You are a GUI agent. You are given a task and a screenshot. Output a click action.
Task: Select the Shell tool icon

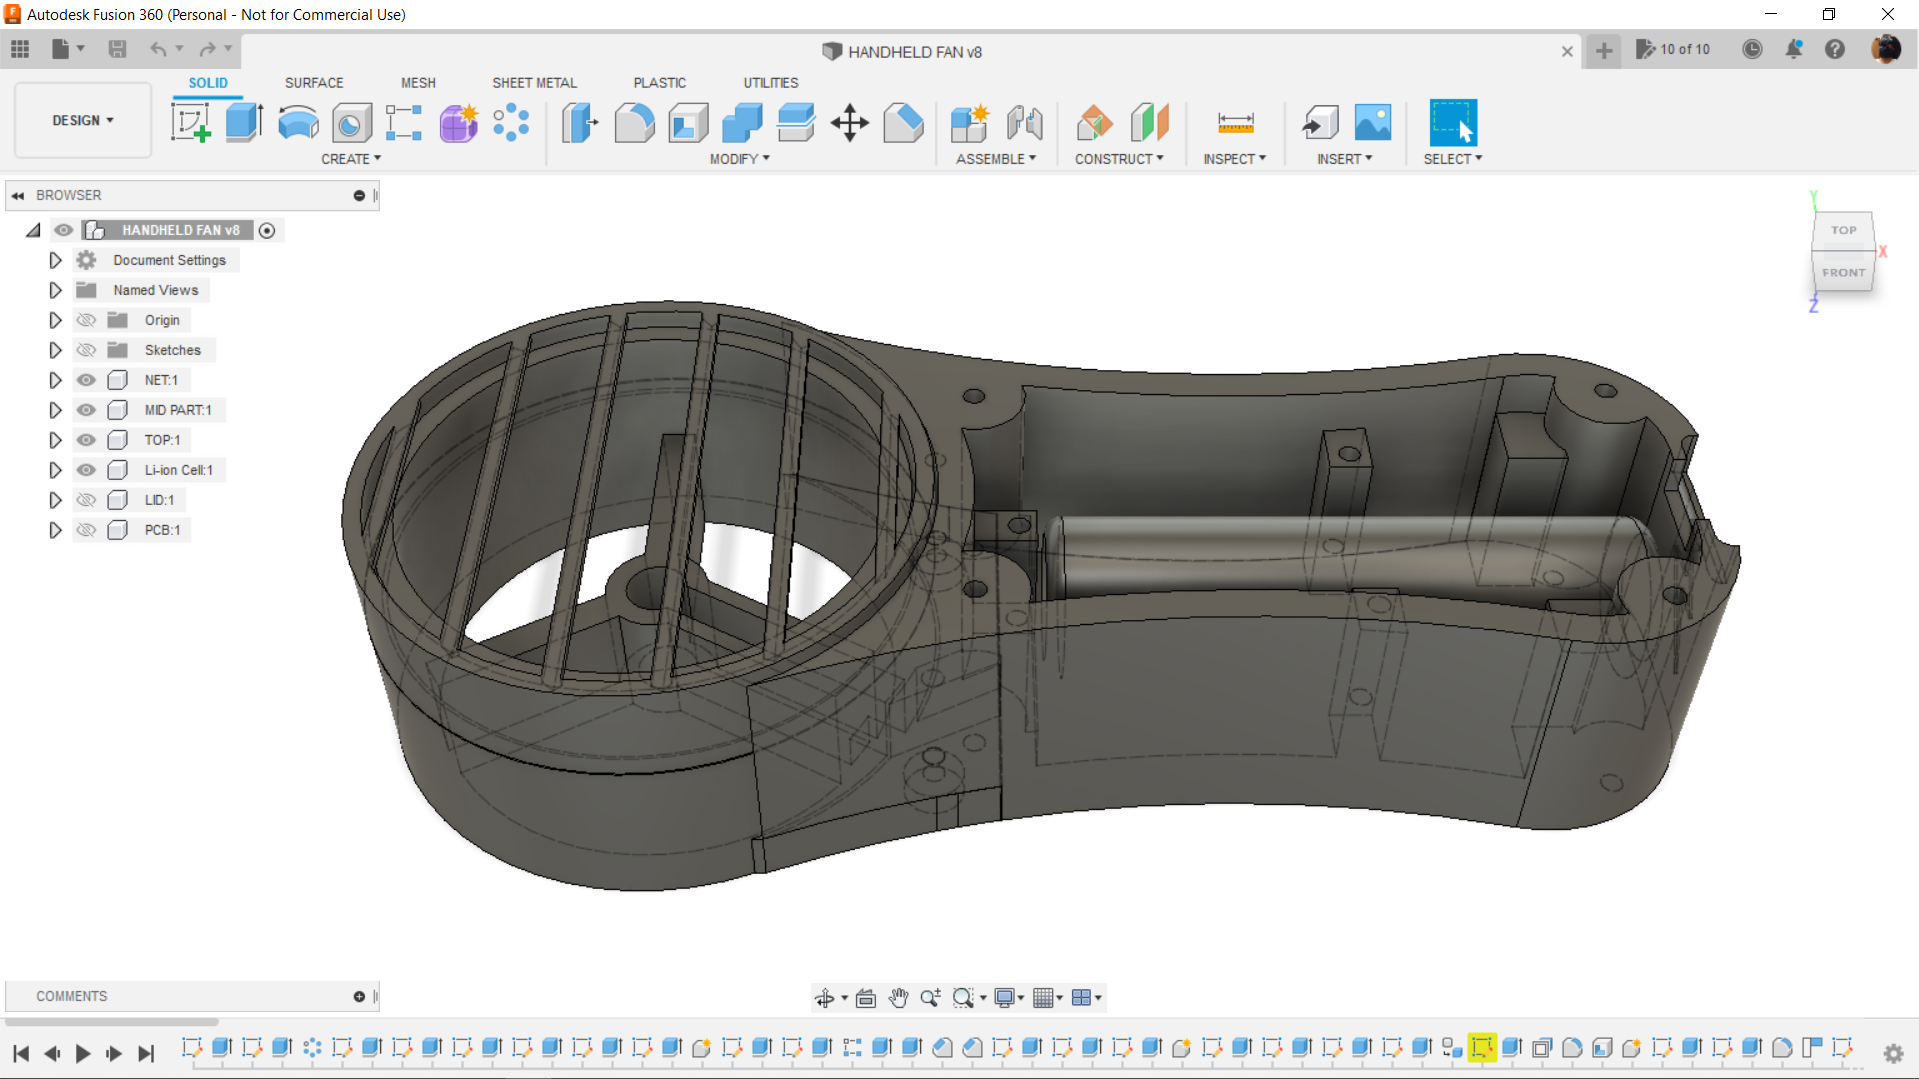(688, 123)
